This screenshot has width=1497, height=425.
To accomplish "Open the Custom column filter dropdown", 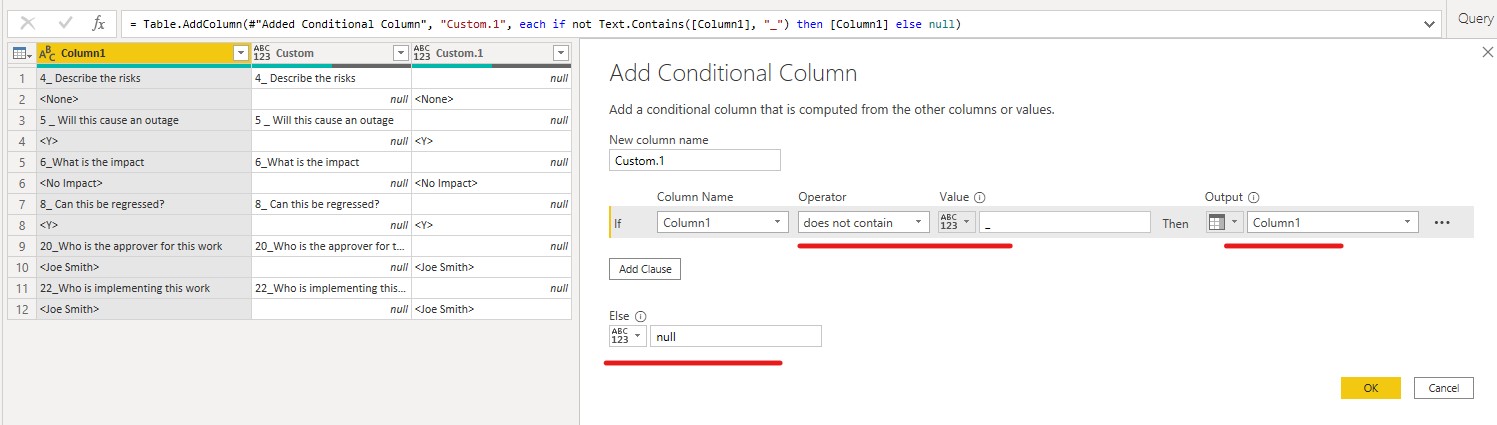I will [400, 53].
